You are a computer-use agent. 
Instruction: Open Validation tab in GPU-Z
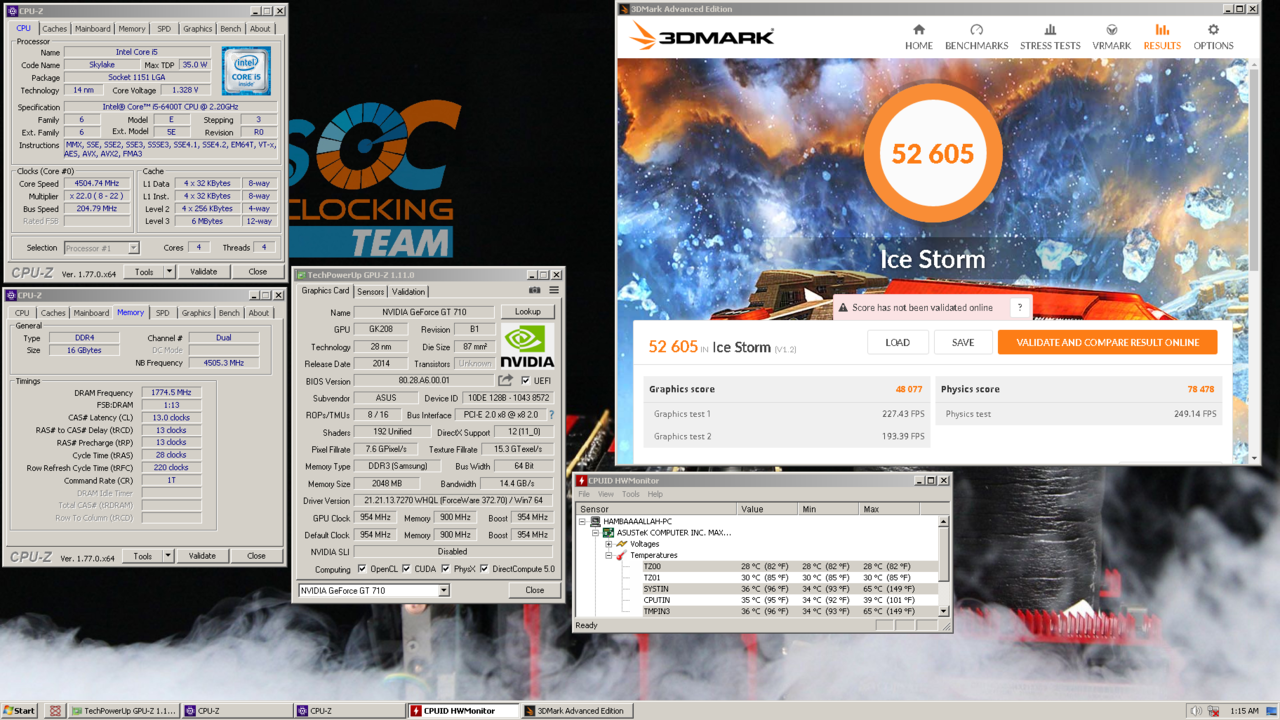408,292
